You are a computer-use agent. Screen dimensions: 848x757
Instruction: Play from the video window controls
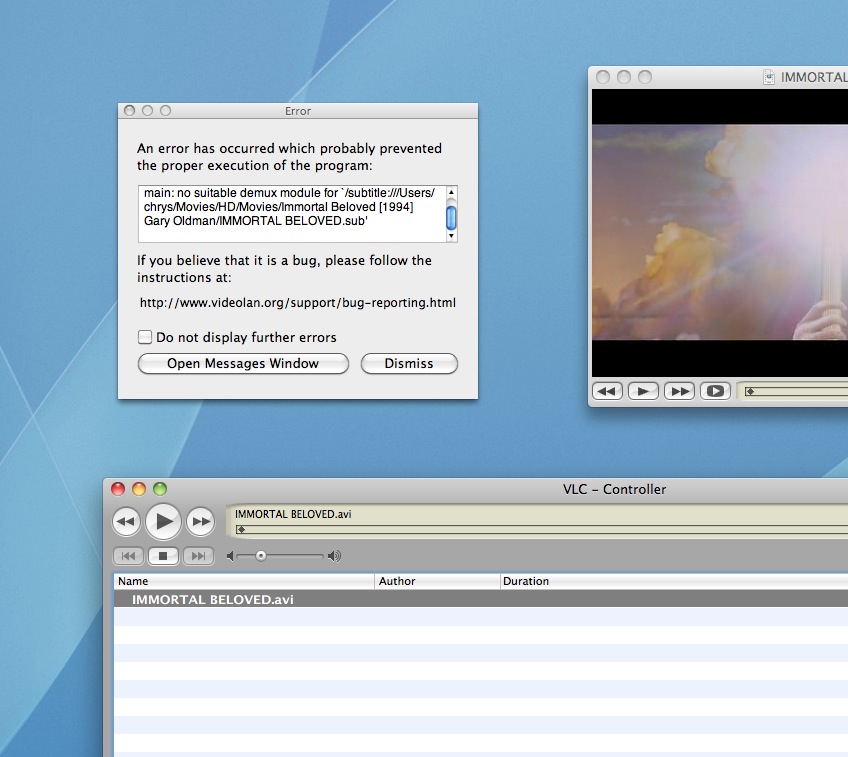click(643, 391)
